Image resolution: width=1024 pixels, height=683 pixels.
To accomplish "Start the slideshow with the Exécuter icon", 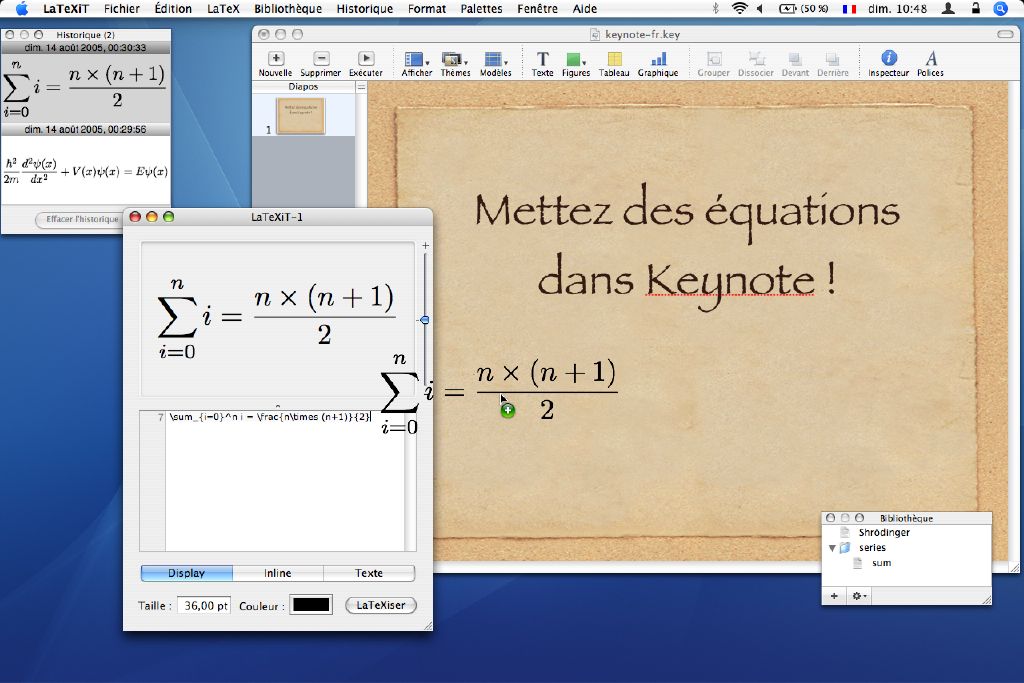I will [366, 59].
